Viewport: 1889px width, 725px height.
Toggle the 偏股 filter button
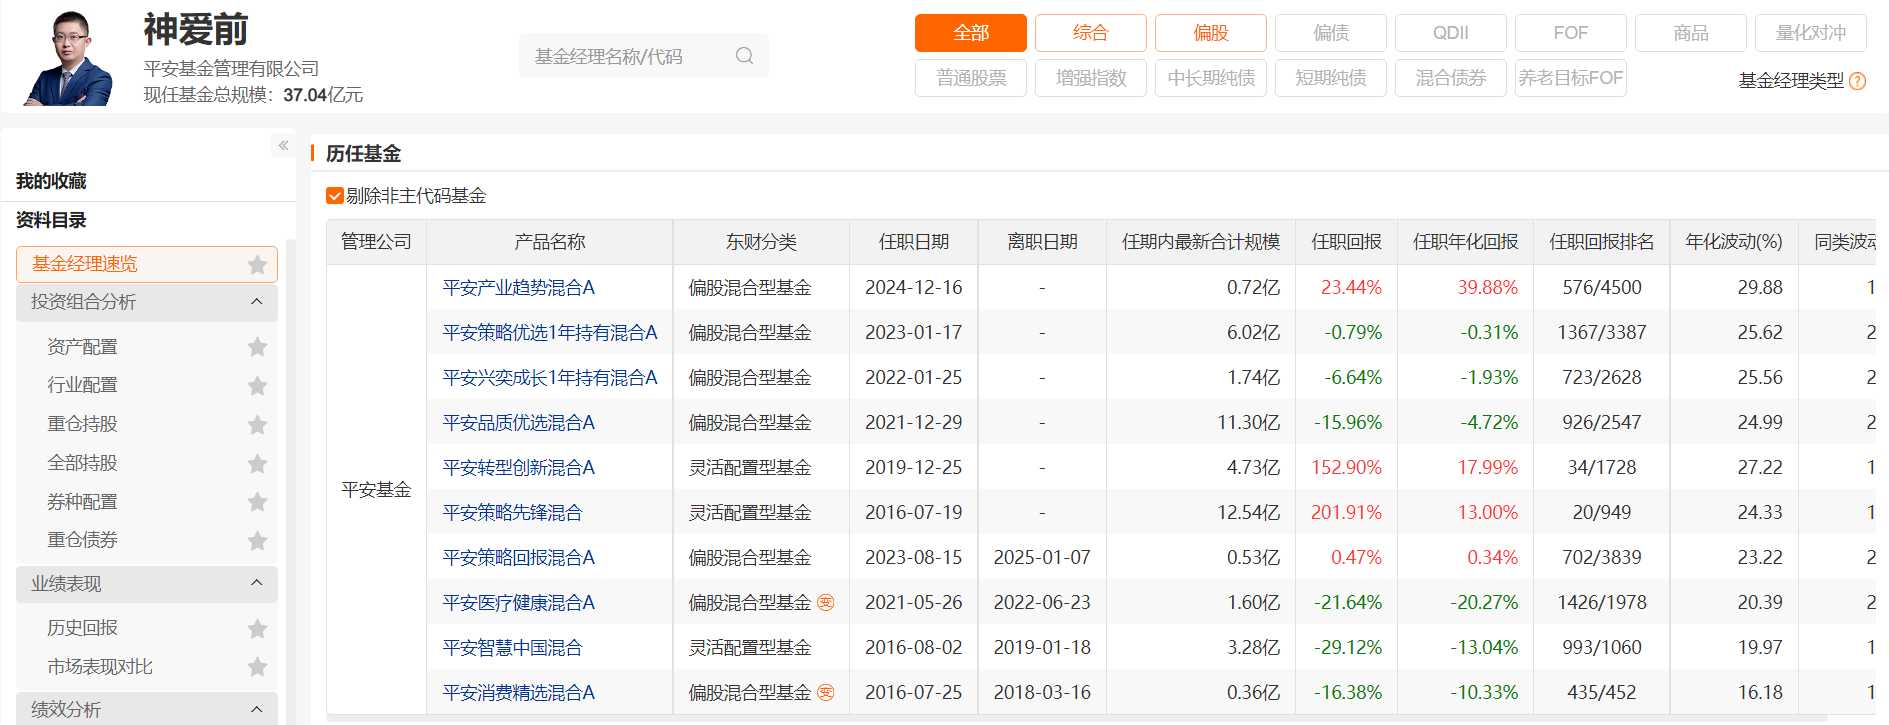1210,33
